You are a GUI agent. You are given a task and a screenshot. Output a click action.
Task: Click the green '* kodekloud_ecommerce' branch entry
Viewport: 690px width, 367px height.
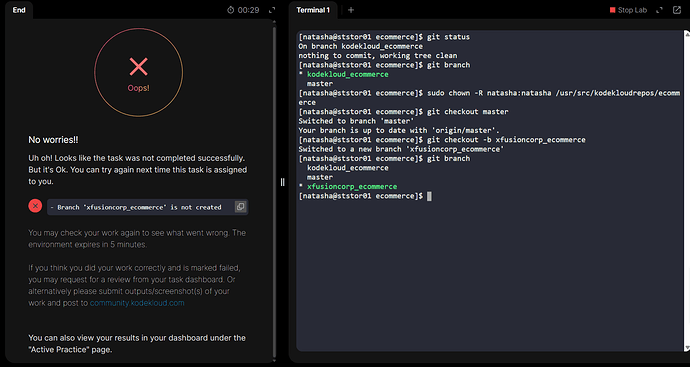343,74
